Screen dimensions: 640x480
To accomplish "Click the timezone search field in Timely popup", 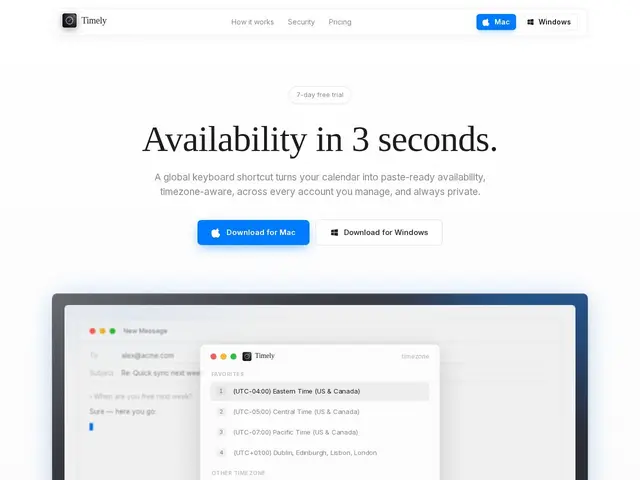I will (x=415, y=356).
